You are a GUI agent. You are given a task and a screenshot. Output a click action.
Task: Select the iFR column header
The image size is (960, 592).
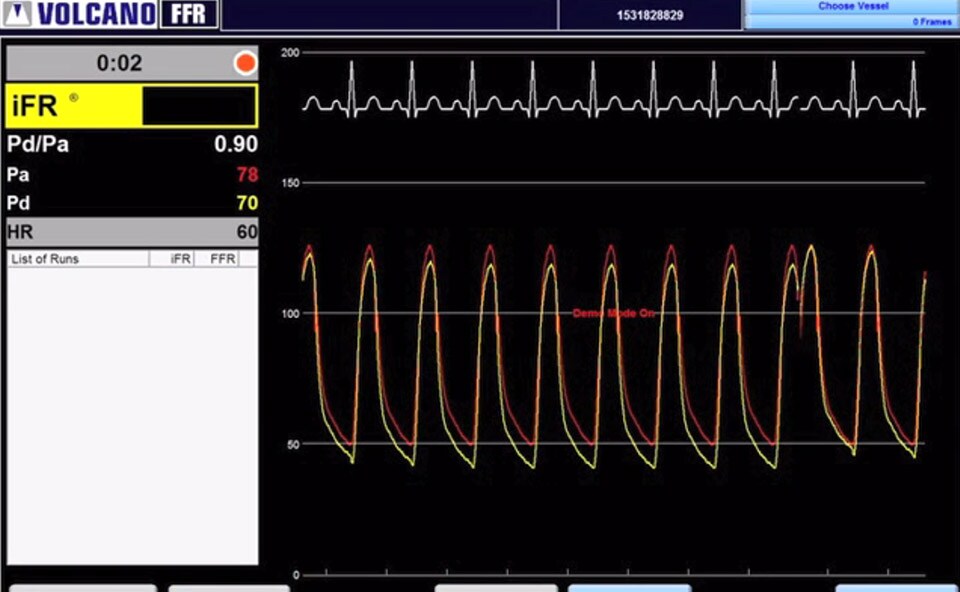point(181,258)
